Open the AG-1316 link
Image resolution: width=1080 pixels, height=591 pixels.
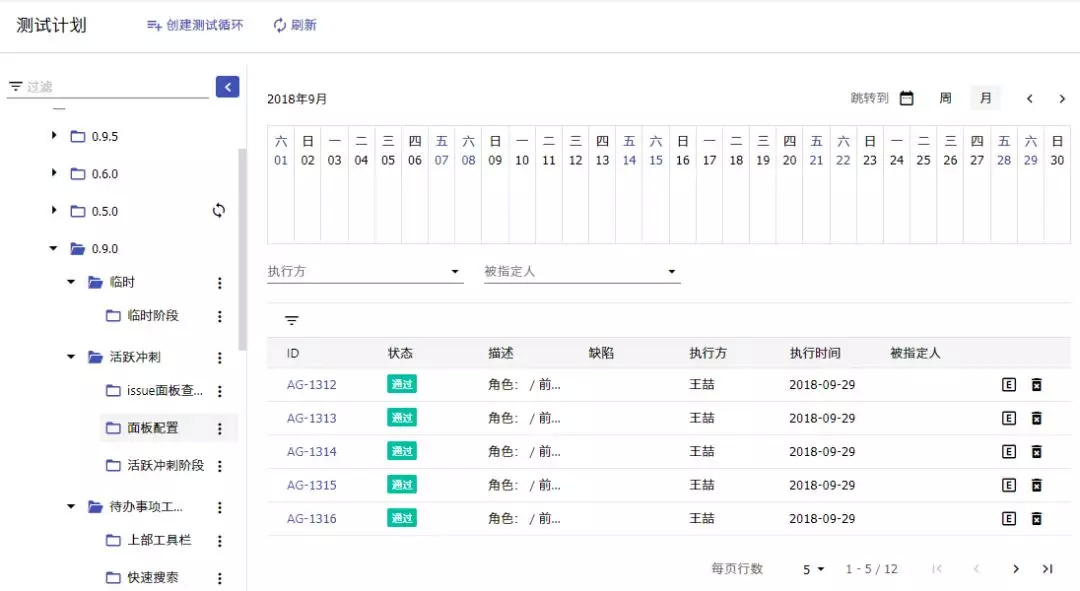(x=311, y=519)
